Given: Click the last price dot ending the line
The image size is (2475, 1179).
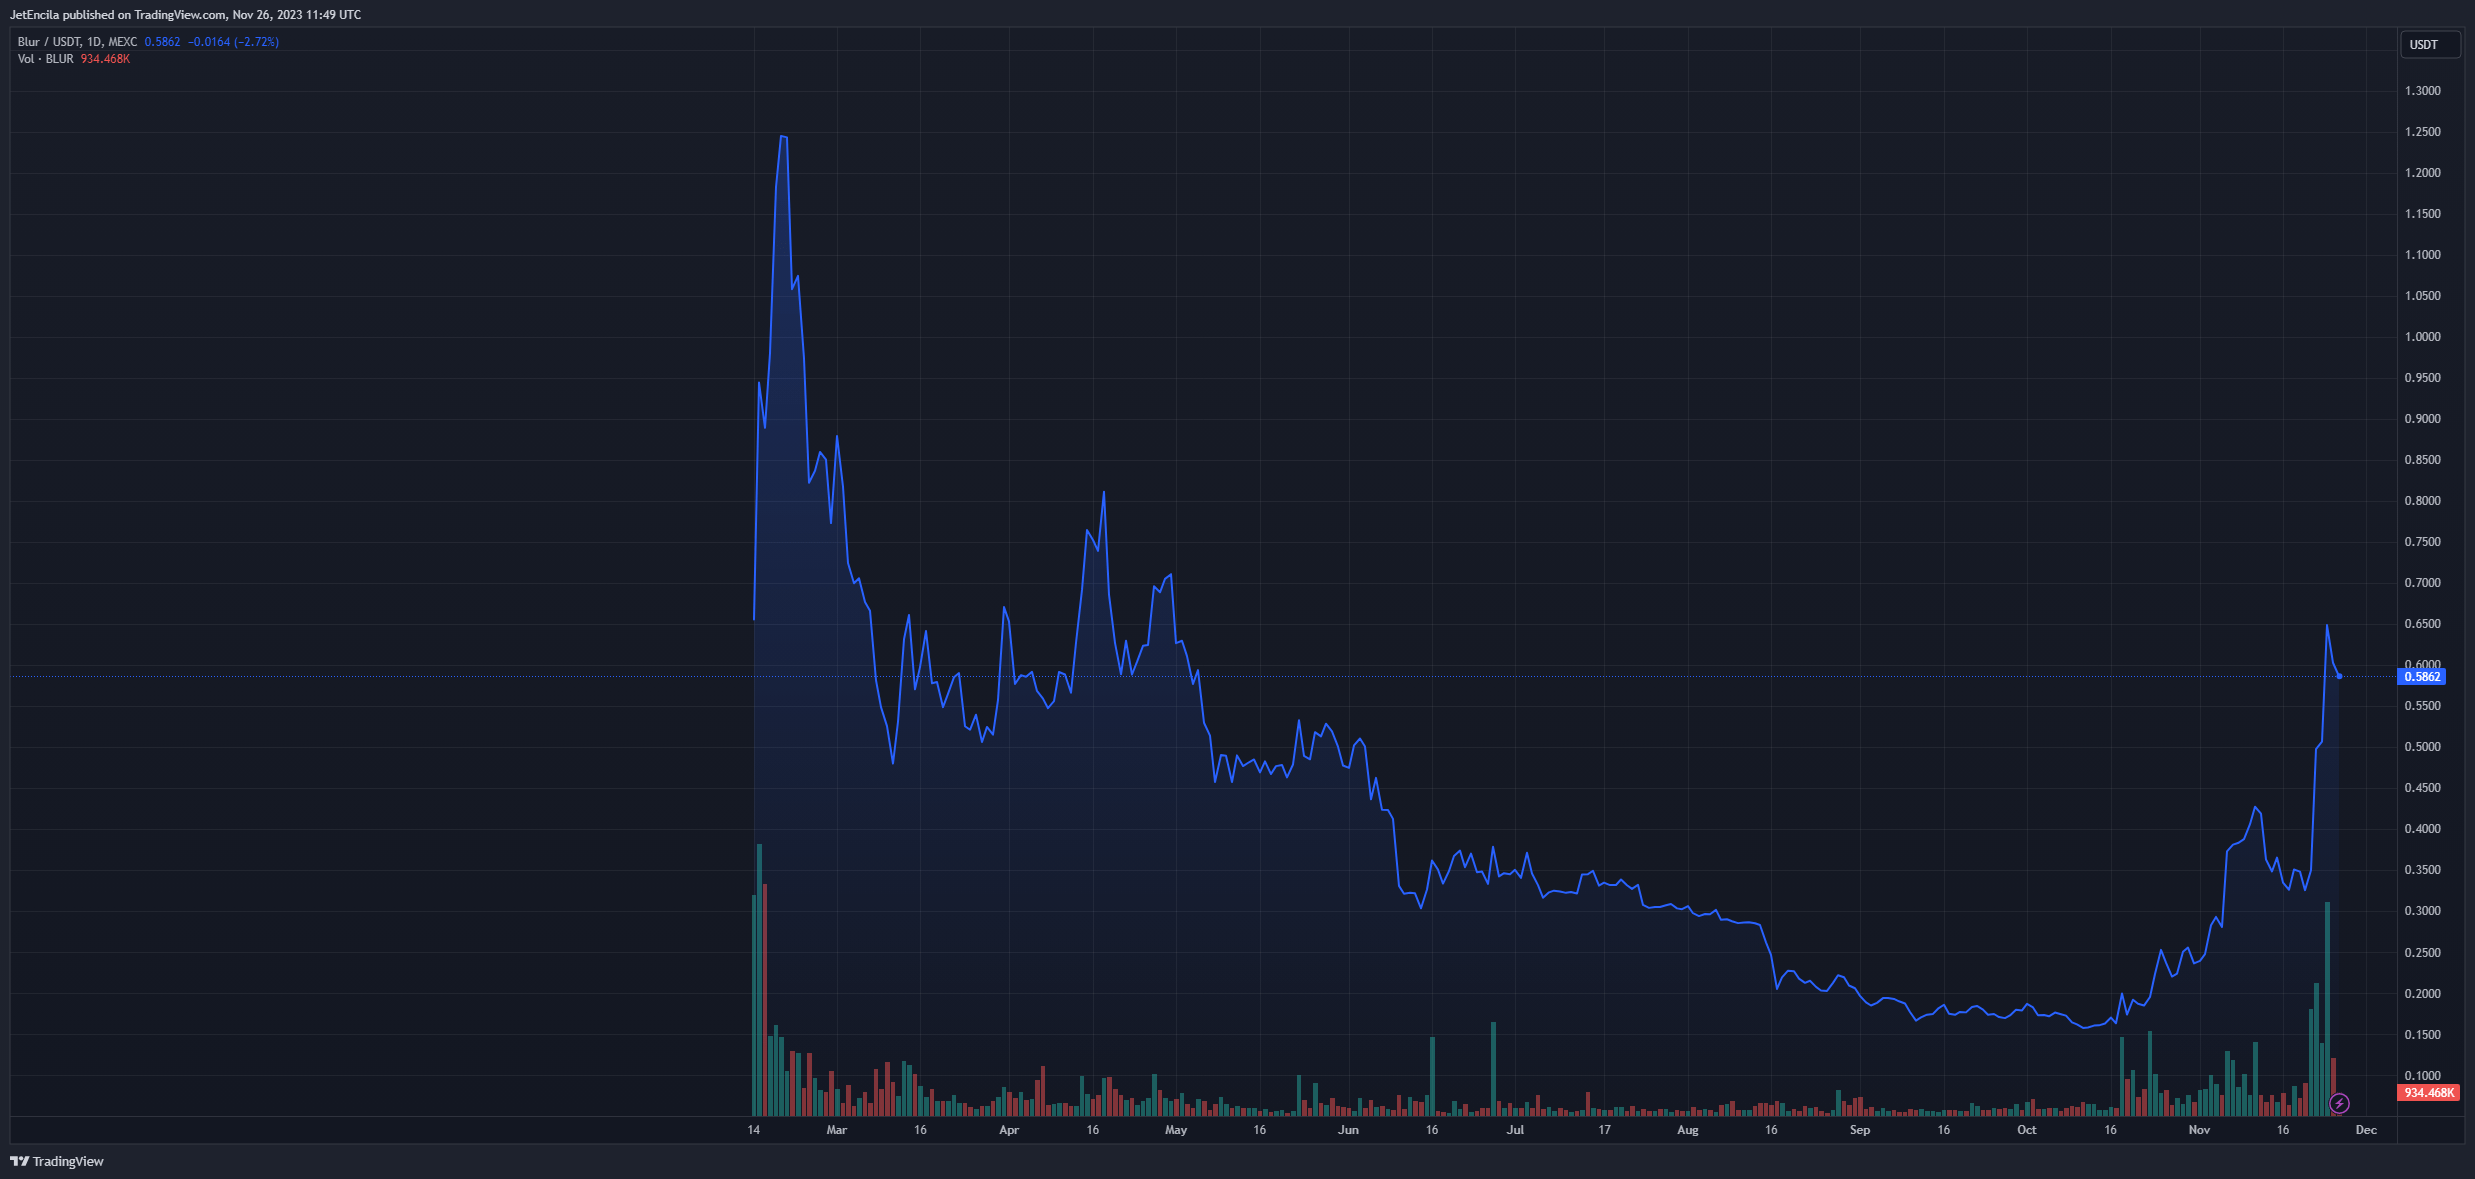Looking at the screenshot, I should pyautogui.click(x=2339, y=677).
